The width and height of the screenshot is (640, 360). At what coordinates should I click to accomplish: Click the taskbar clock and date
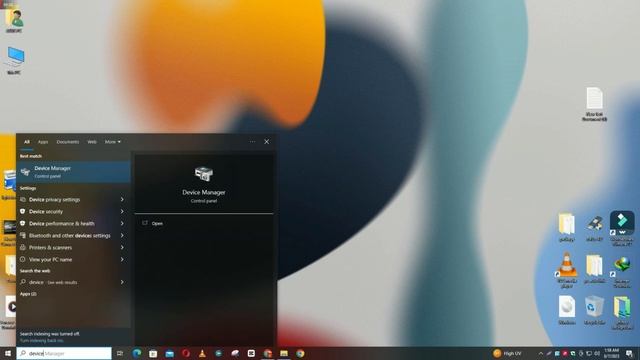[611, 353]
